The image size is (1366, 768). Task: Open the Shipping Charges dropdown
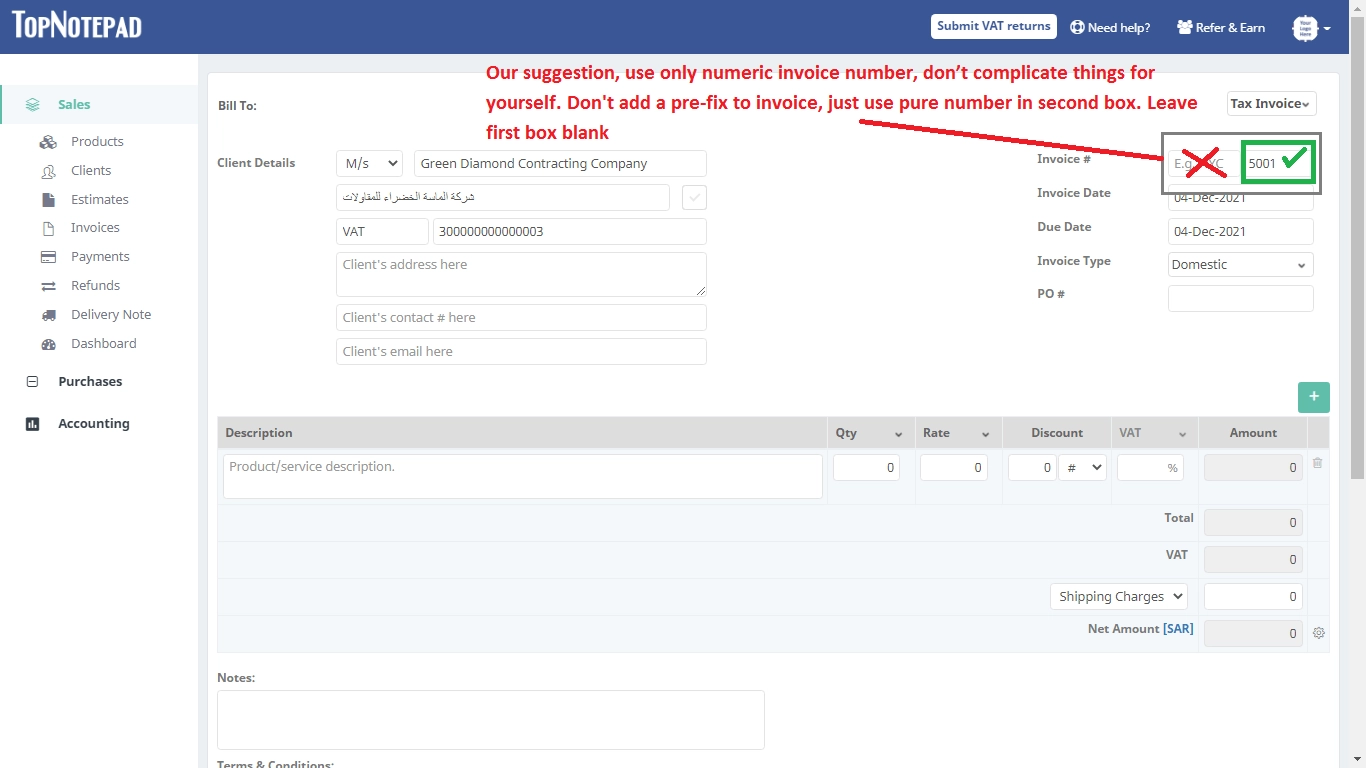1118,596
